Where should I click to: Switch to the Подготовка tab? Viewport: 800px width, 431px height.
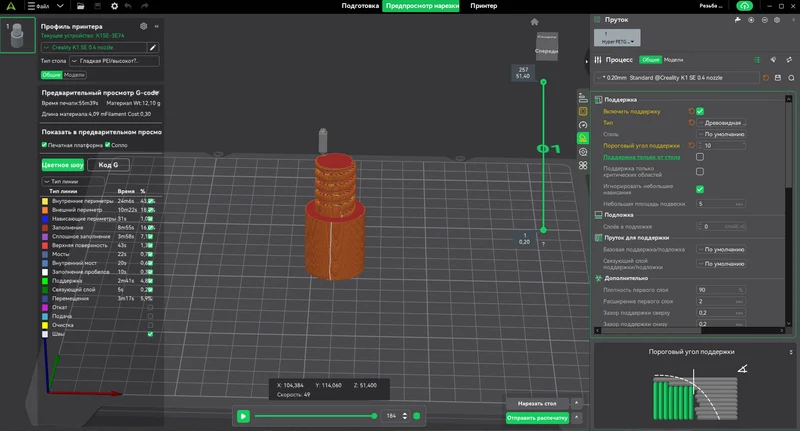point(360,6)
